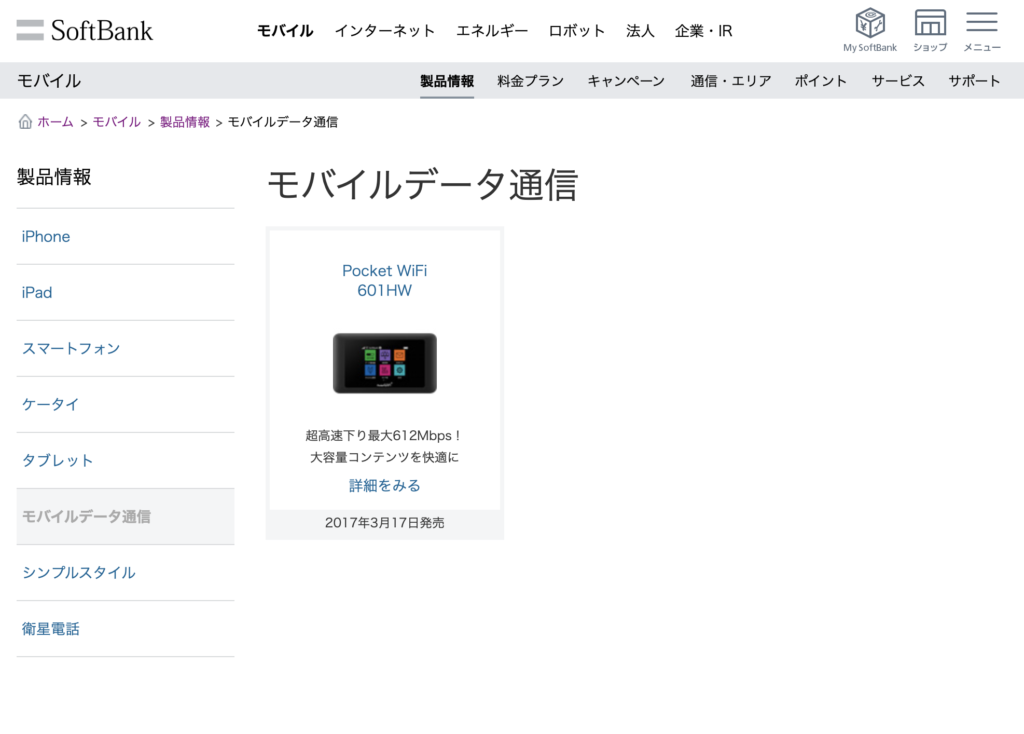
Task: Open the サポート tab
Action: click(x=974, y=81)
